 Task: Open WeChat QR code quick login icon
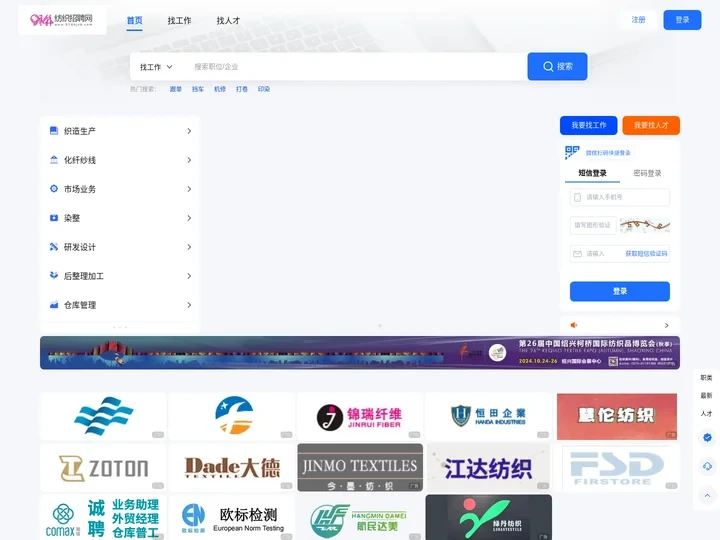[572, 152]
